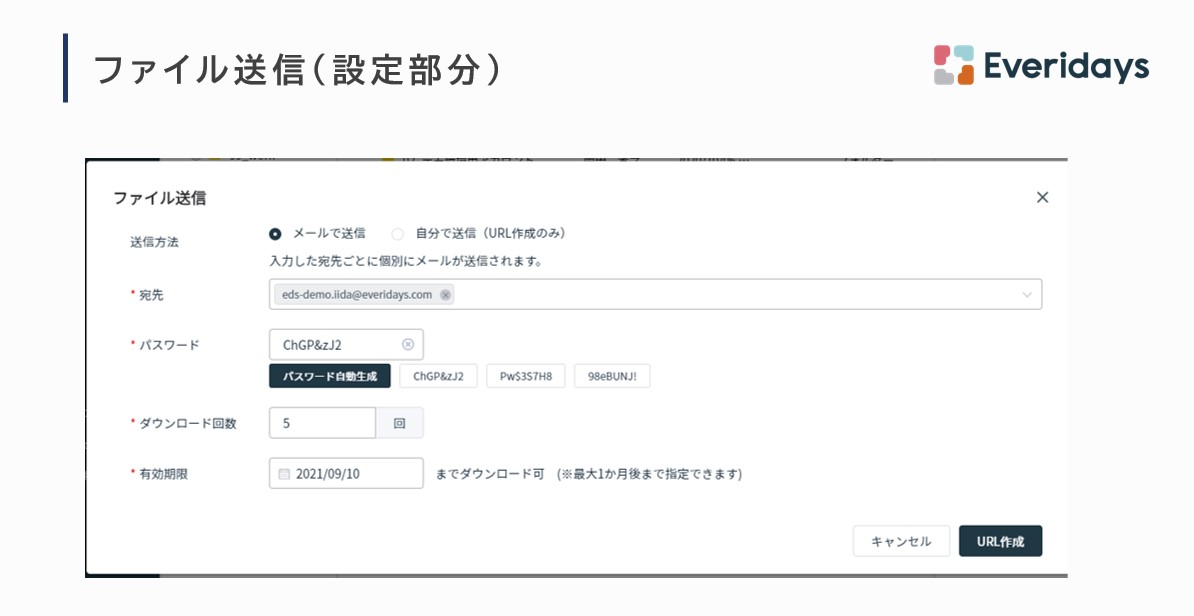Select the メールで送信 radio button

click(275, 234)
